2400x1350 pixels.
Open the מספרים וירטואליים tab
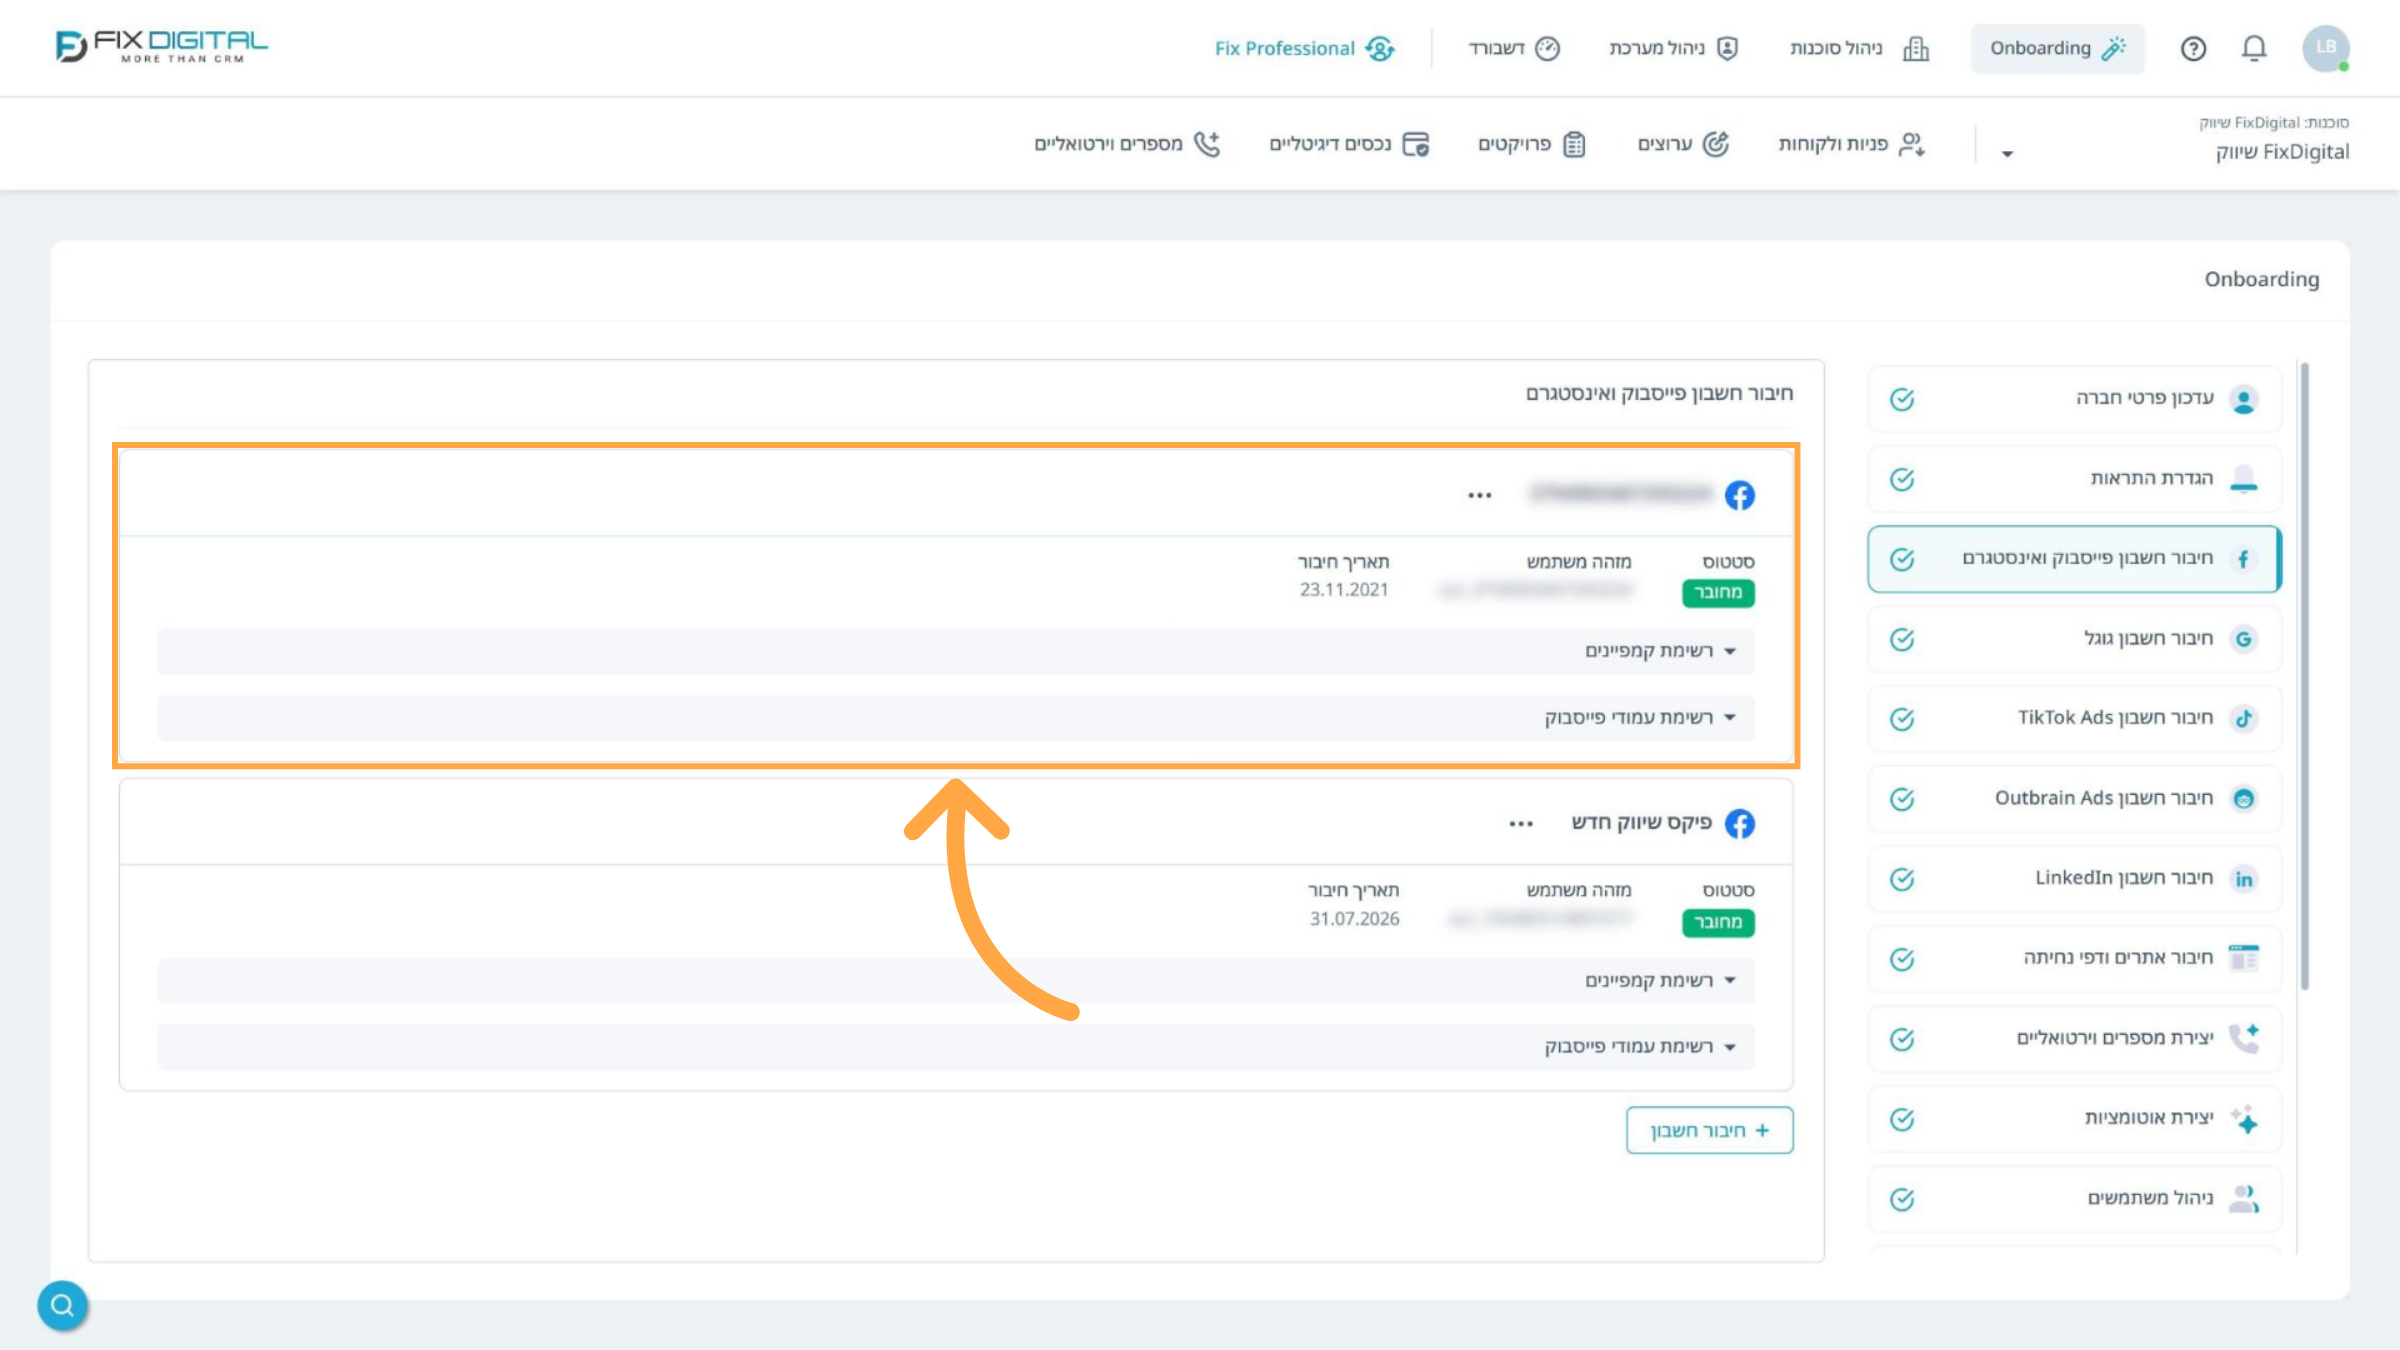click(x=1128, y=144)
